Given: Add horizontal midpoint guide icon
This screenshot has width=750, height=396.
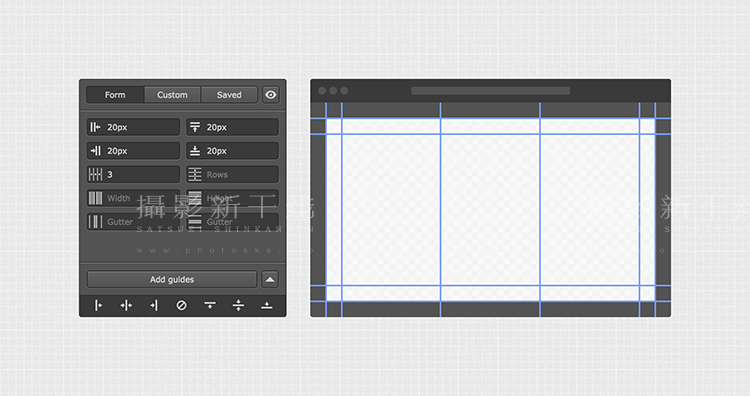Looking at the screenshot, I should (x=238, y=305).
